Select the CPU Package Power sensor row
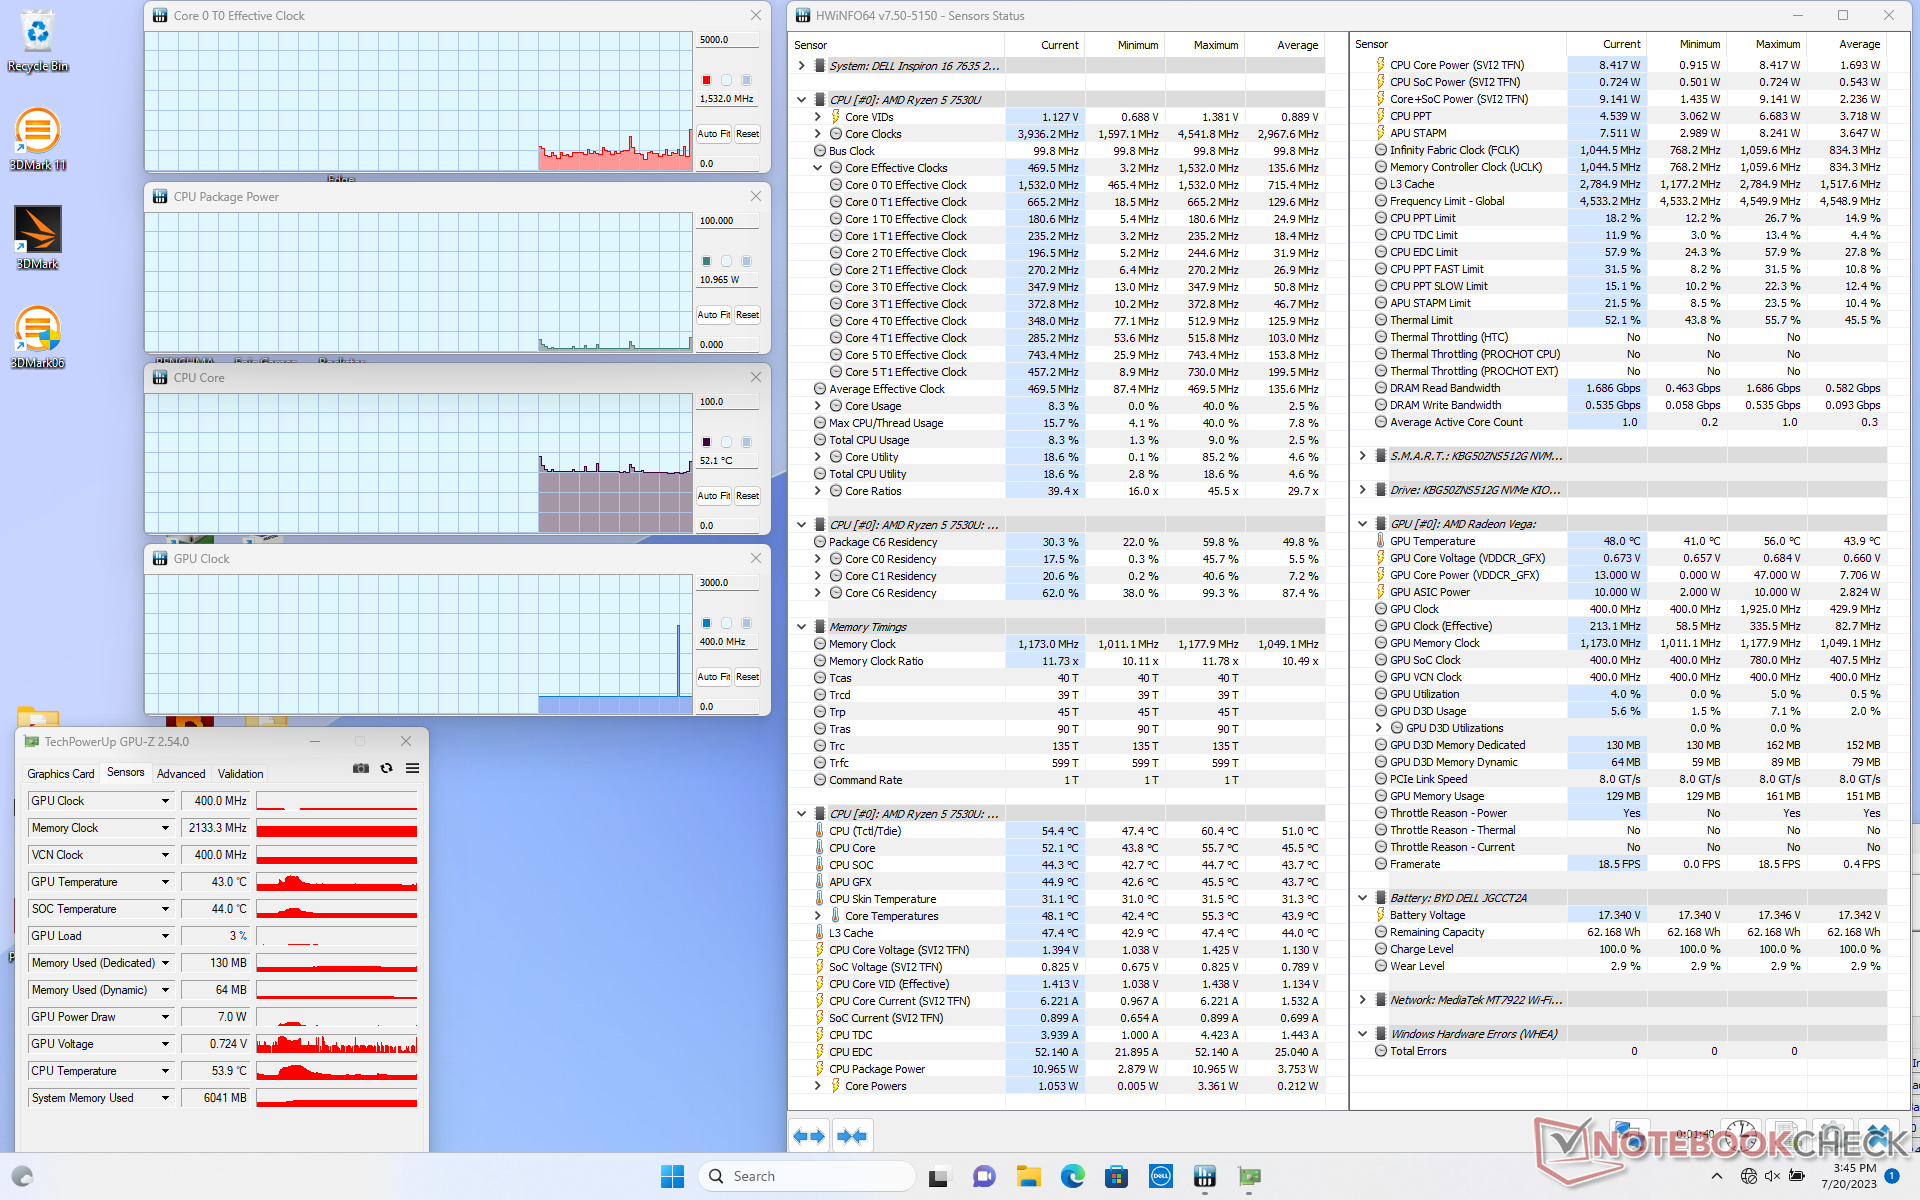 [x=1067, y=1069]
